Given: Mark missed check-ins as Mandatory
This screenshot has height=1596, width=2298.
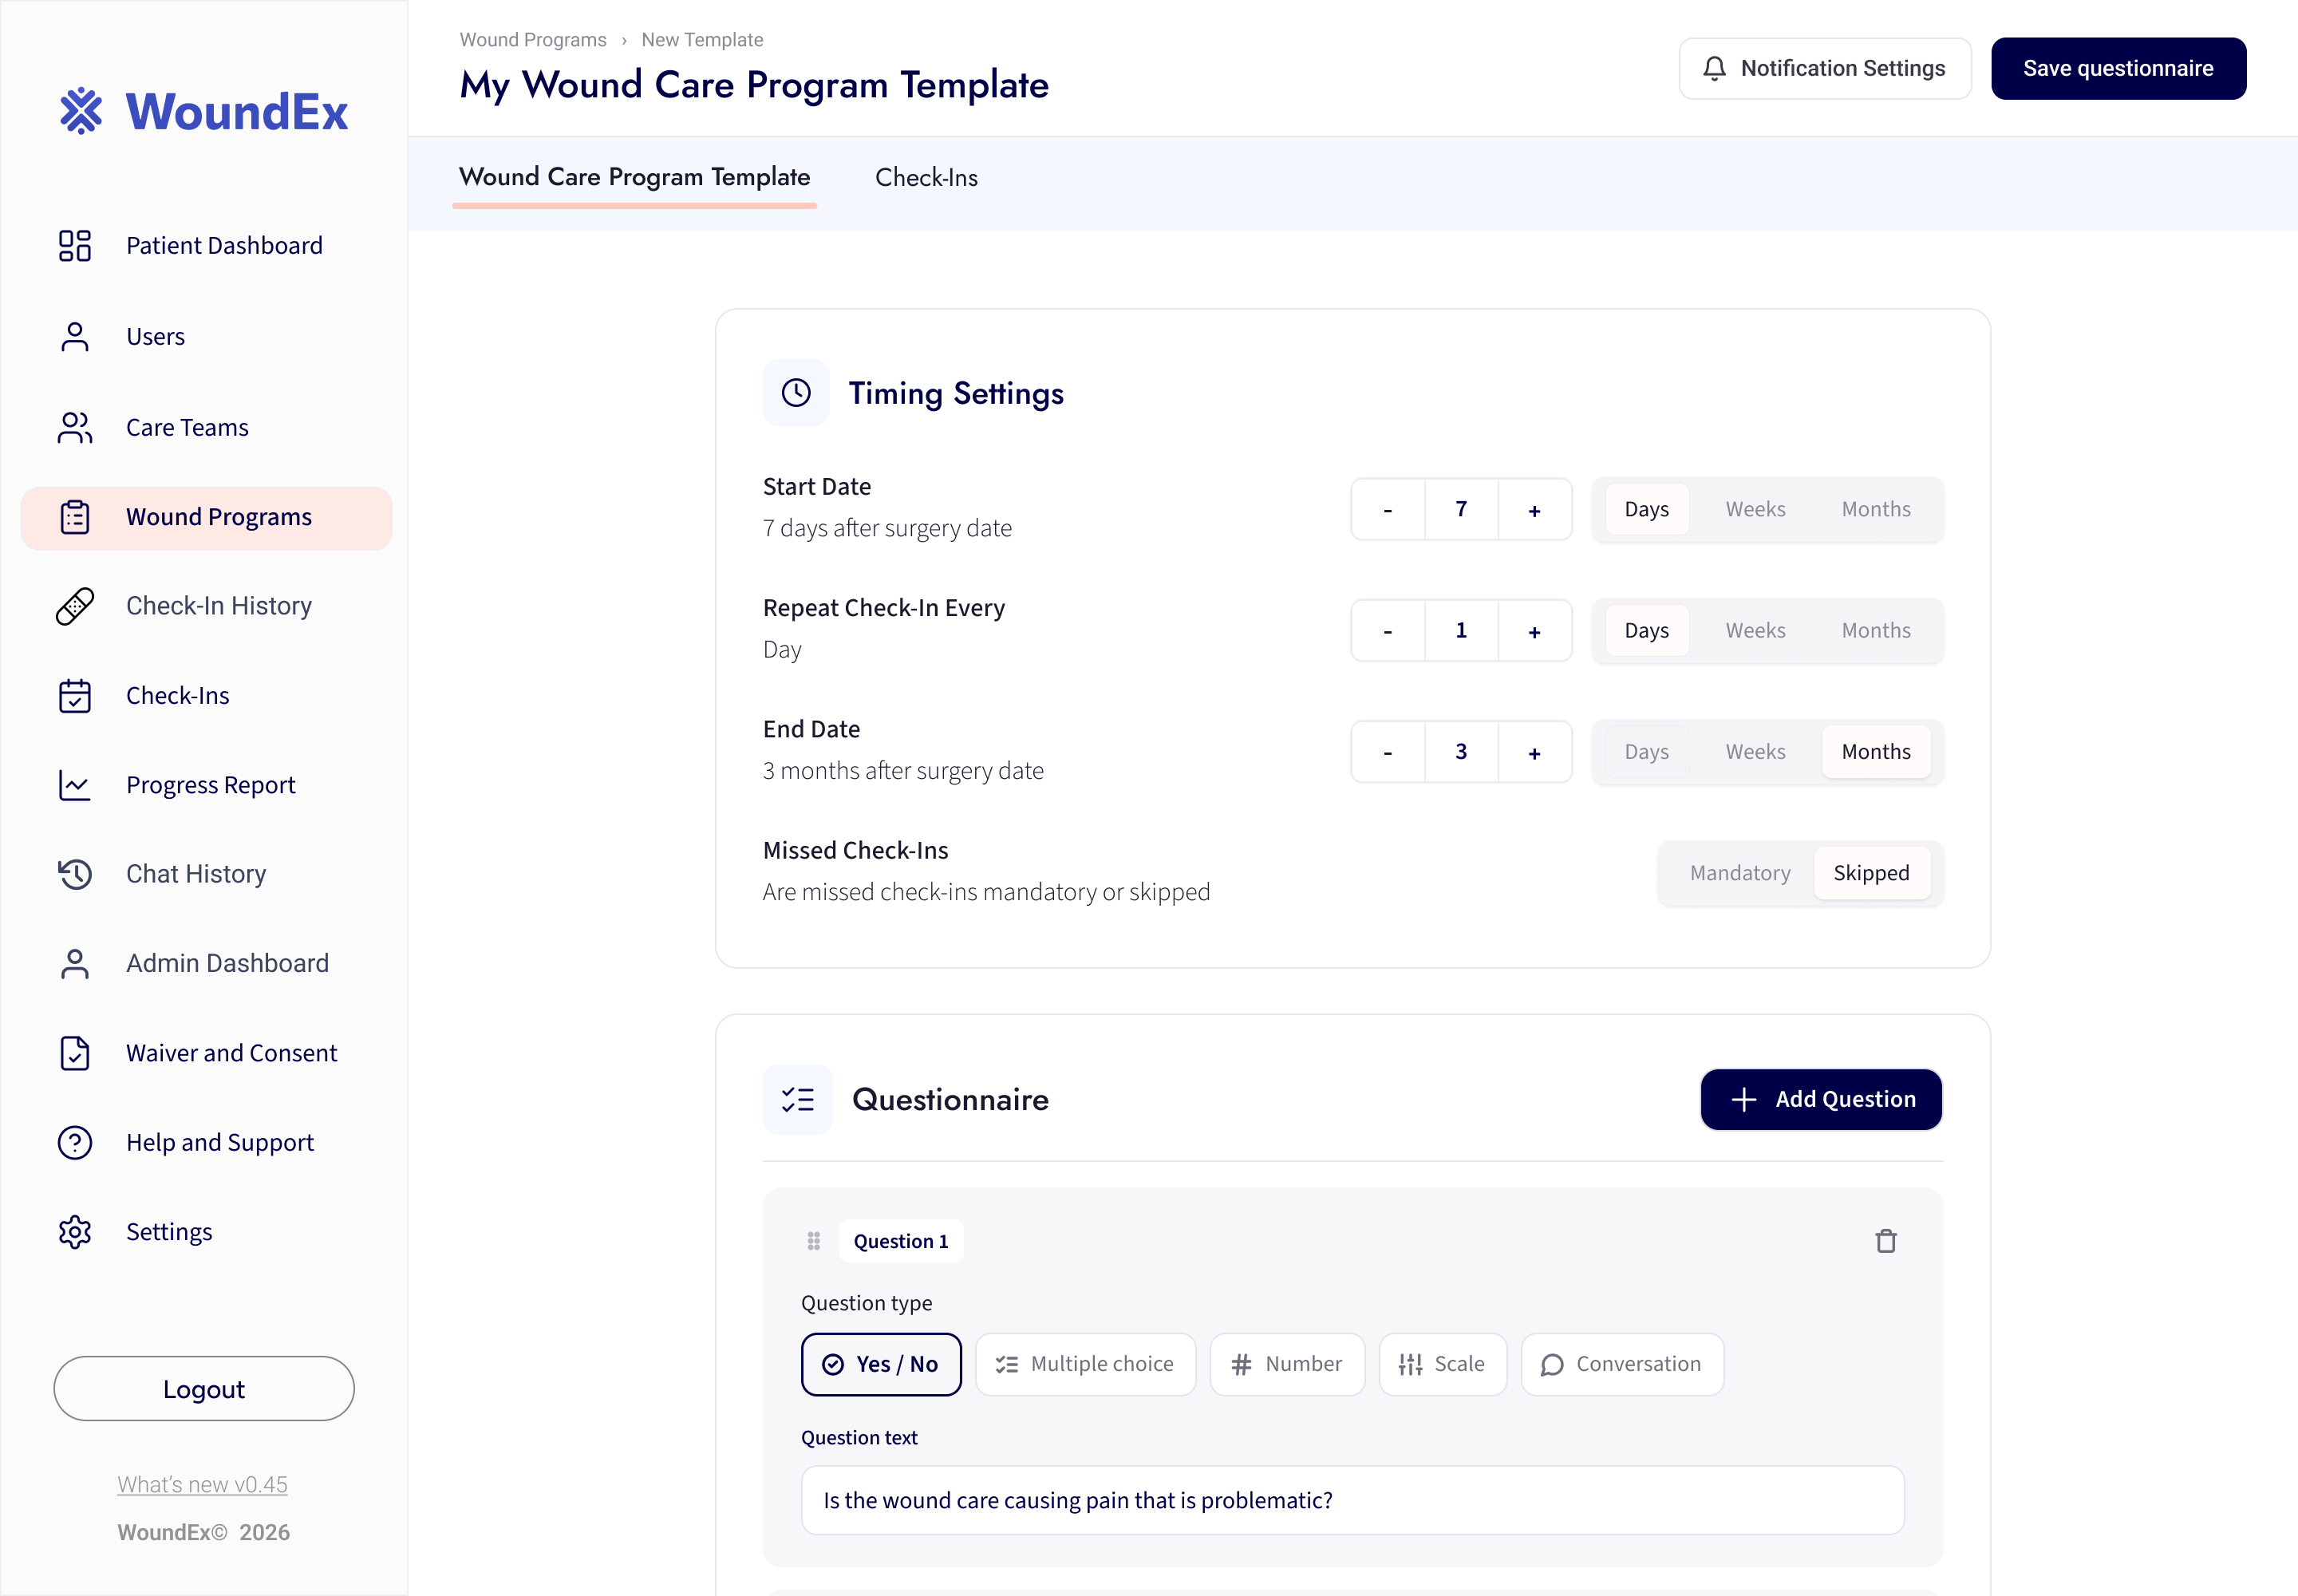Looking at the screenshot, I should (x=1740, y=873).
